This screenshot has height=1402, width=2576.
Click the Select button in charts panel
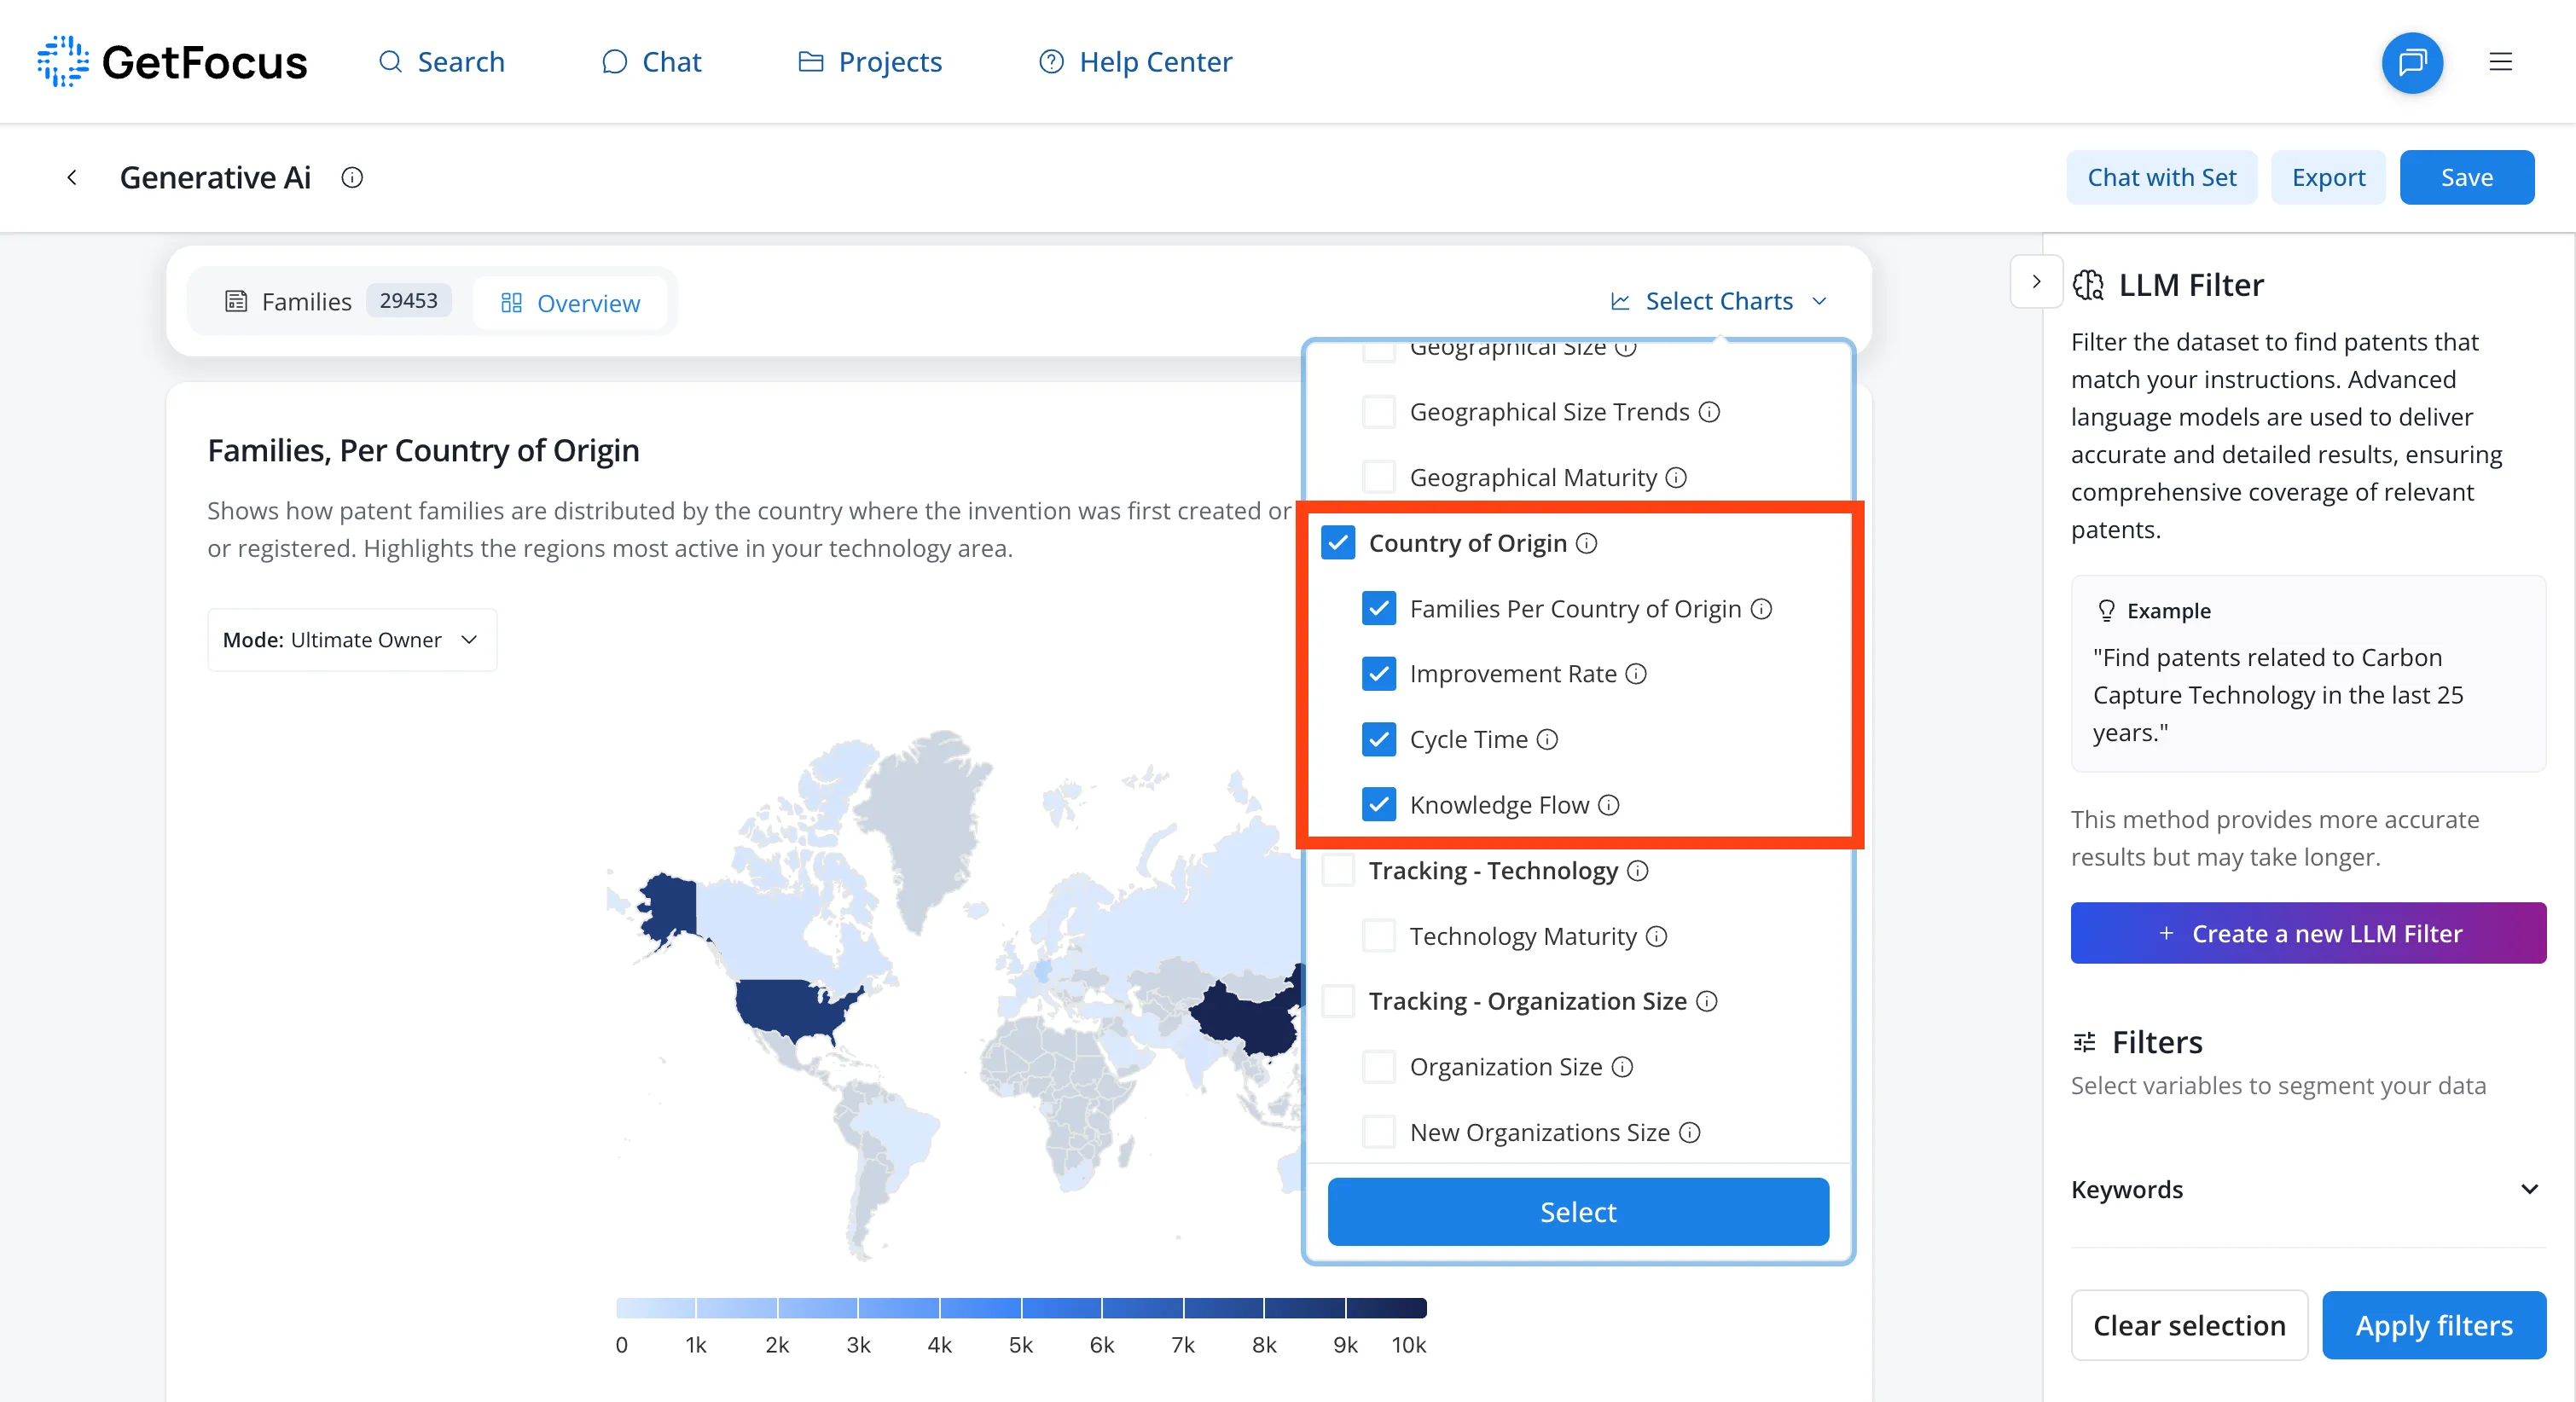pyautogui.click(x=1578, y=1212)
